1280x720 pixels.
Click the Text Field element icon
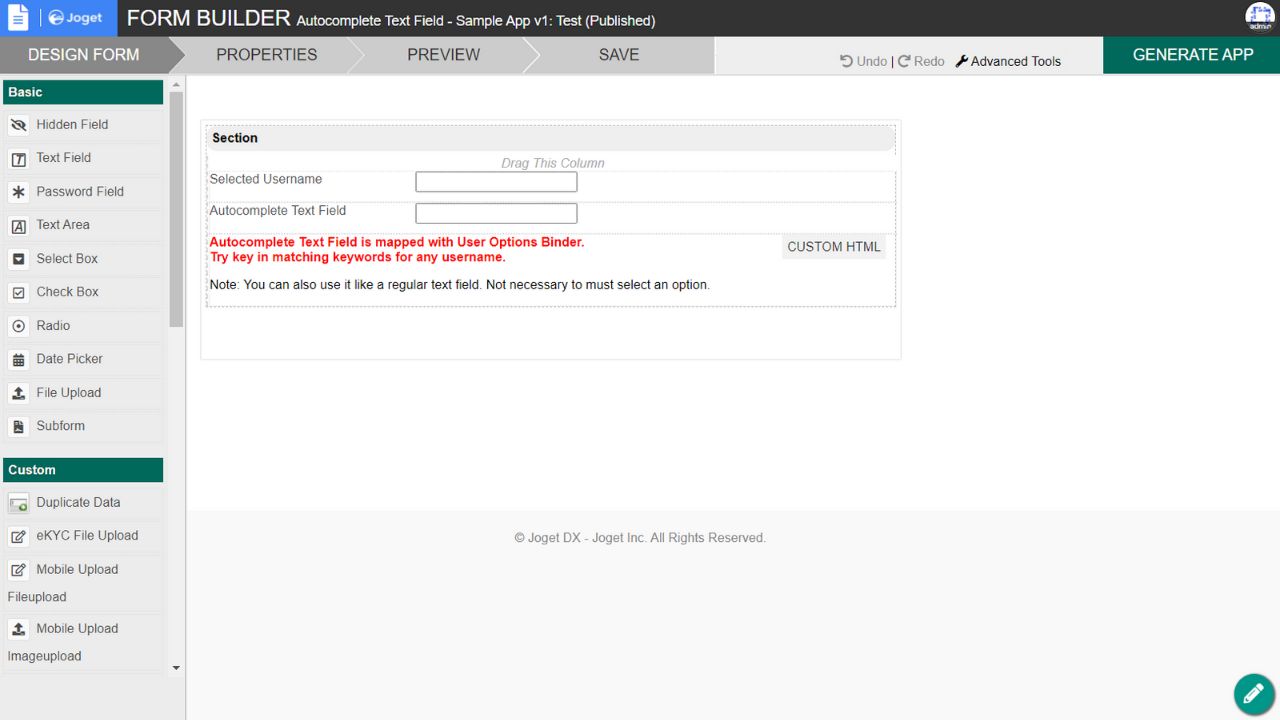pyautogui.click(x=18, y=159)
